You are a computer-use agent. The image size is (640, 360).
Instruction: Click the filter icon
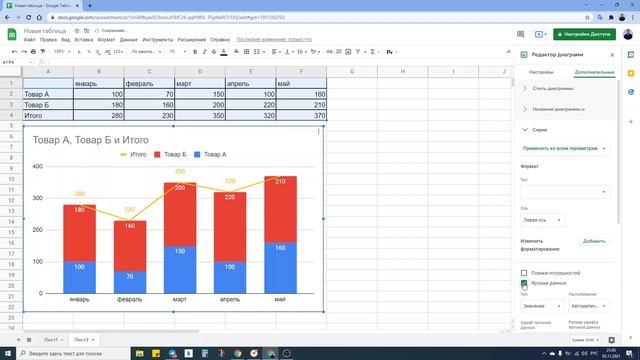(358, 52)
